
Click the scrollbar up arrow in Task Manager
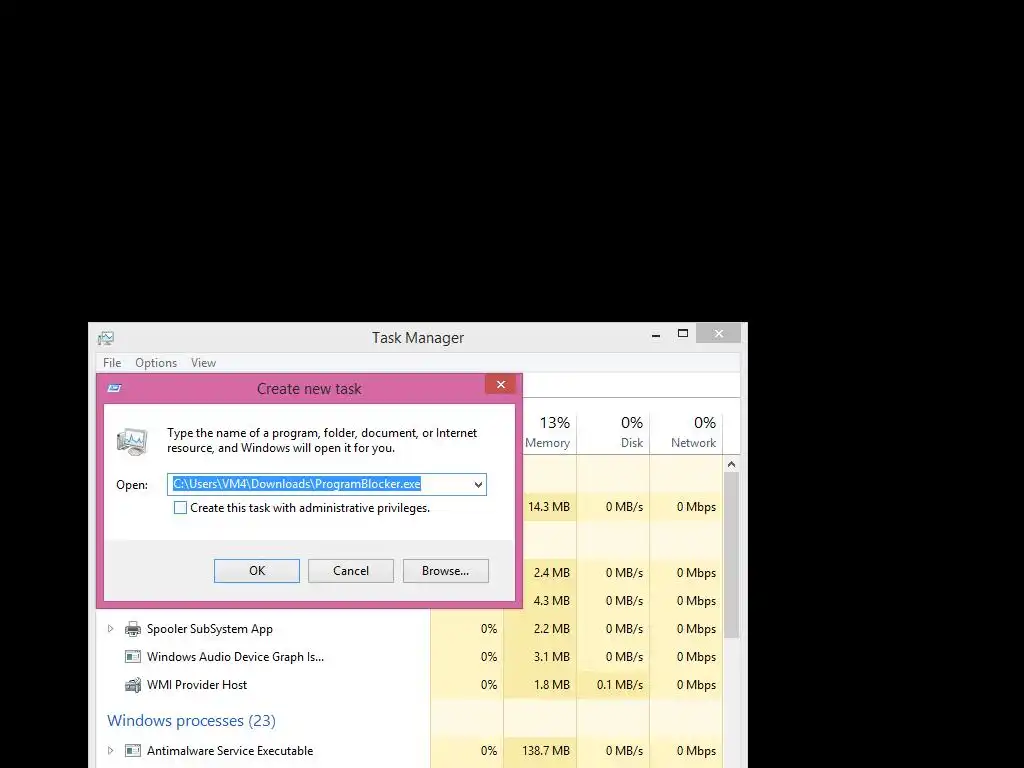pyautogui.click(x=731, y=464)
